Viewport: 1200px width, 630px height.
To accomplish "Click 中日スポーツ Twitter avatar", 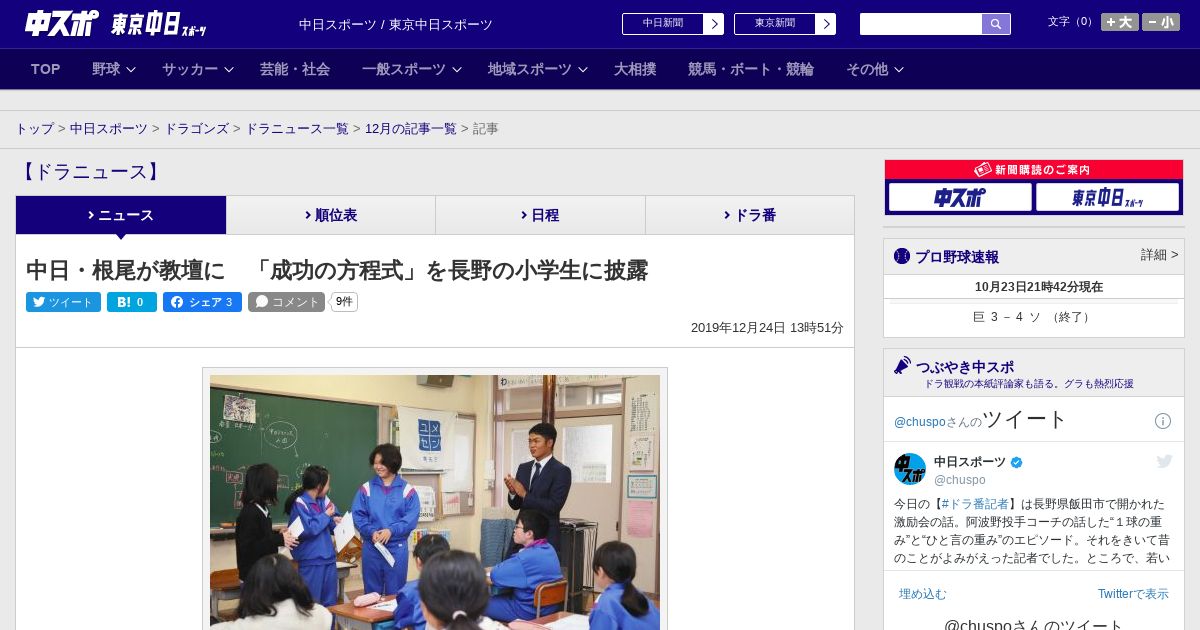I will 910,469.
